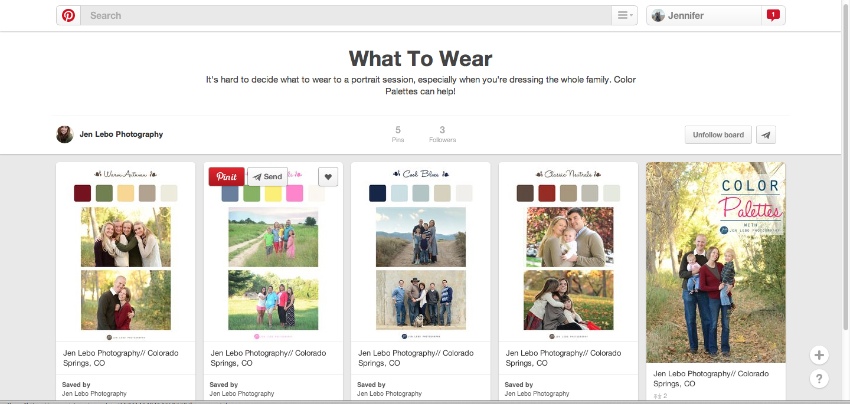
Task: Click the Cool Blues palette title
Action: click(421, 174)
